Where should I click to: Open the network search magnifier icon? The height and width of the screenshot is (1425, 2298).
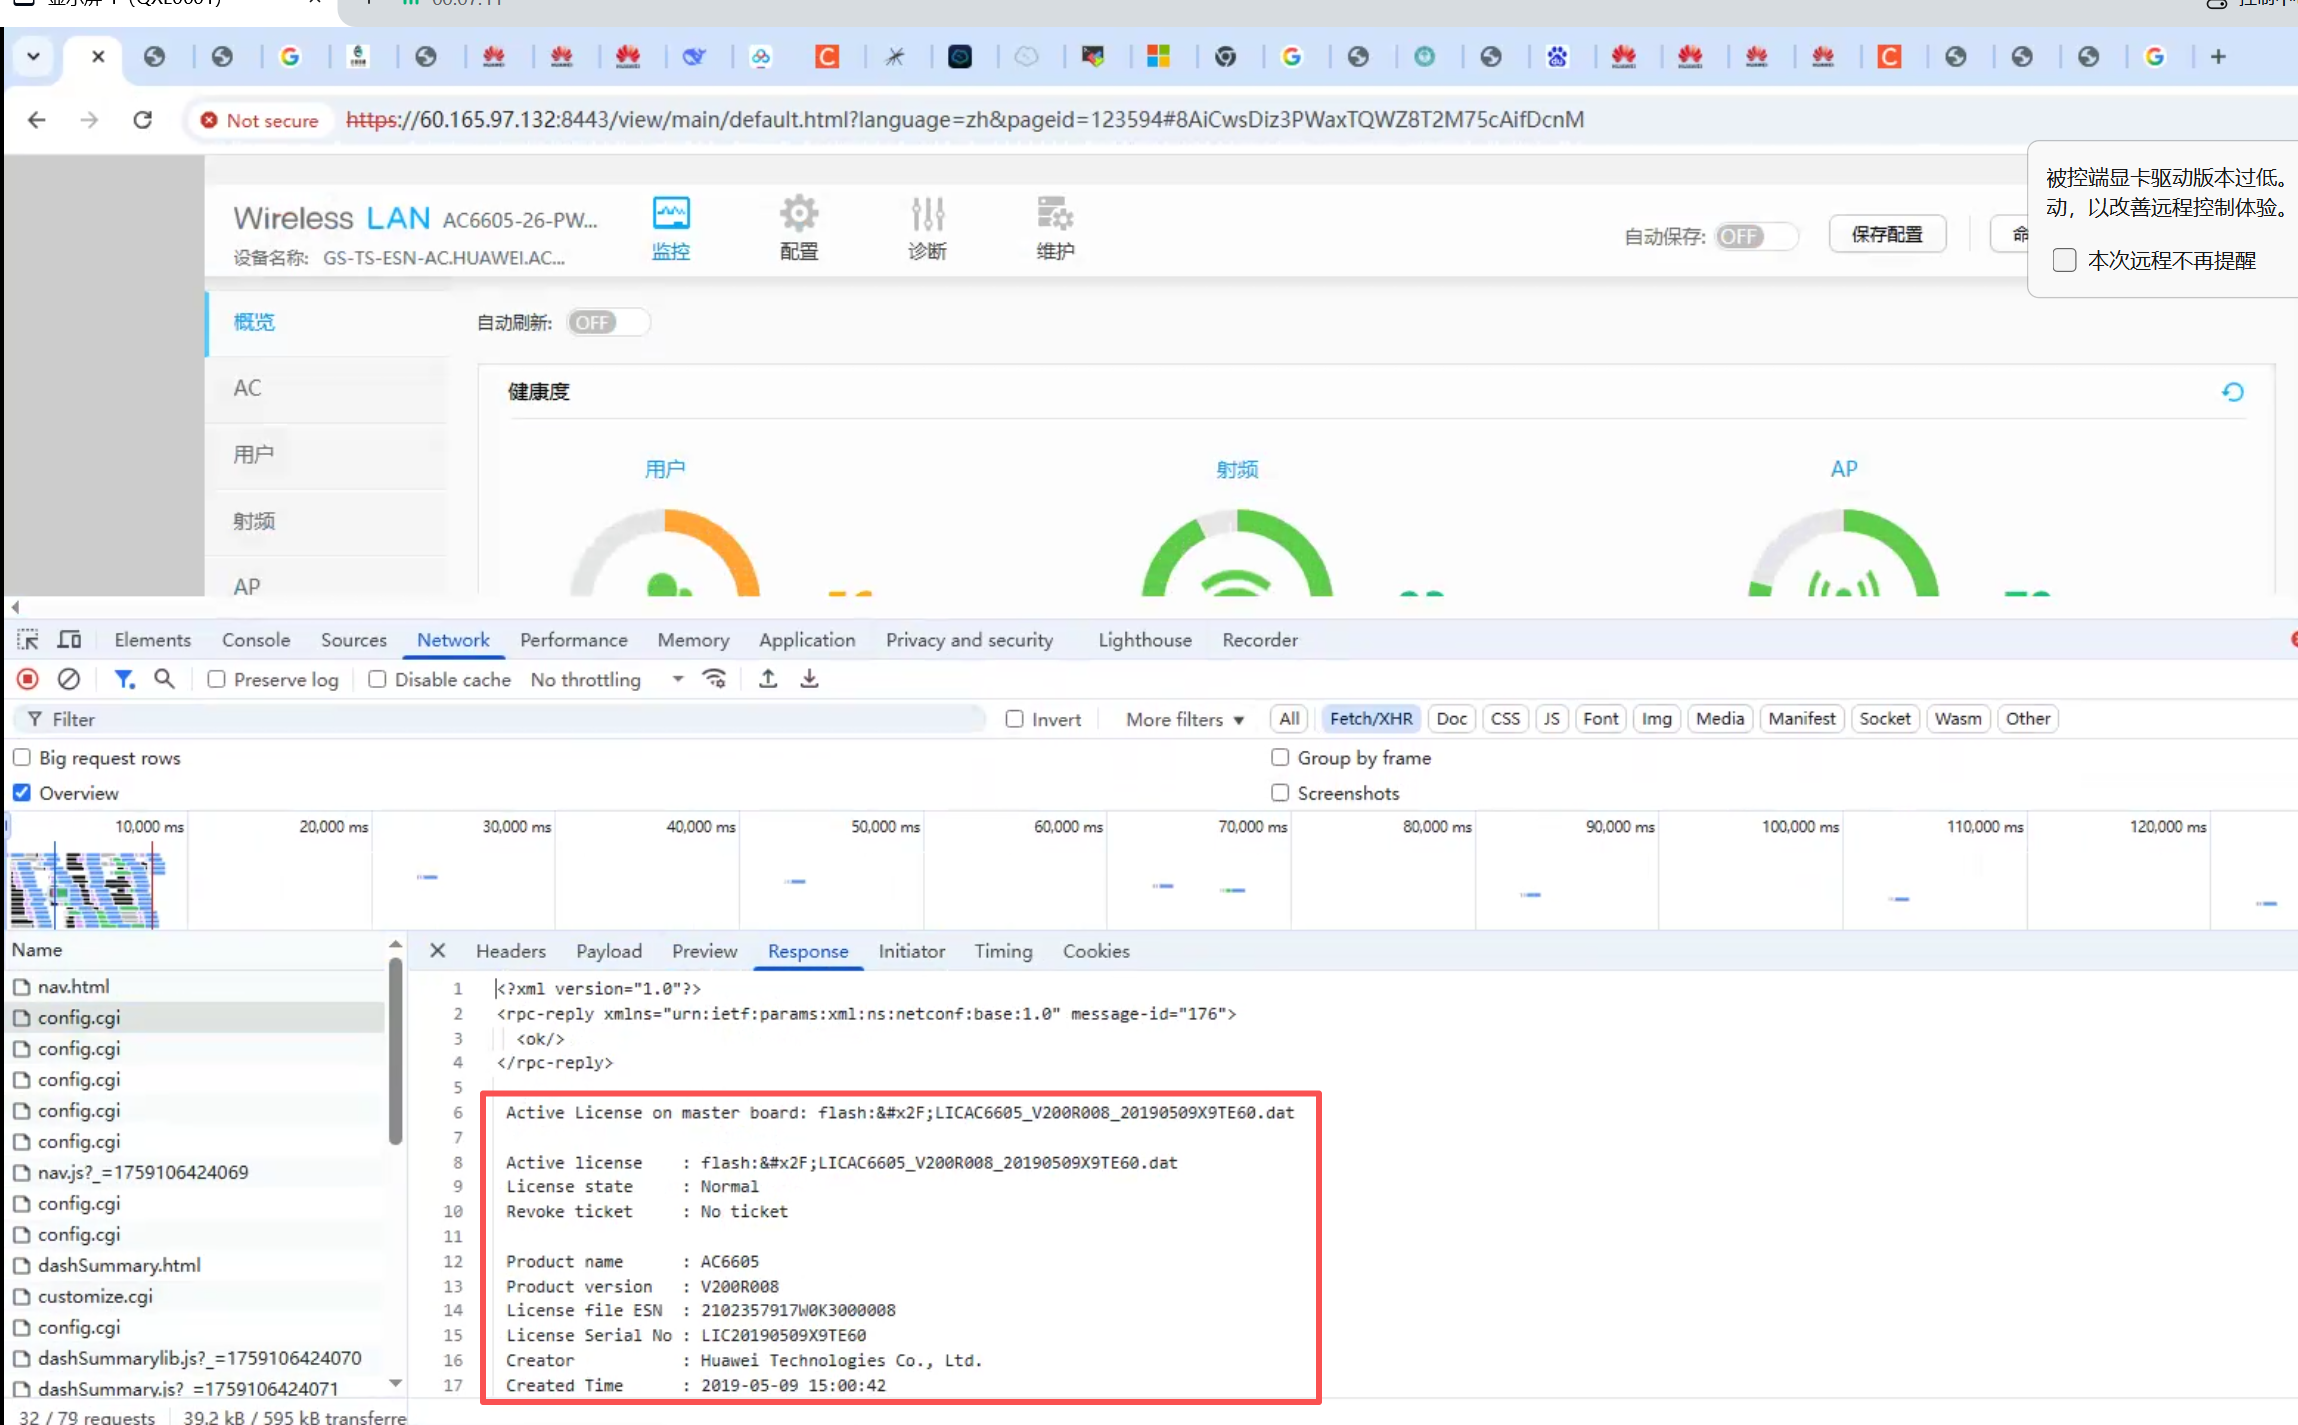164,679
